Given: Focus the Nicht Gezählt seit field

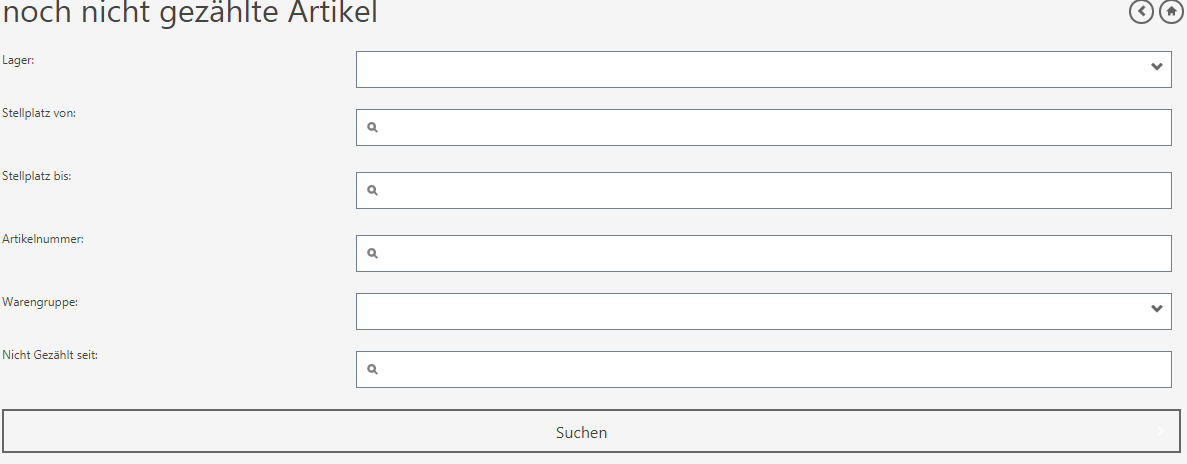Looking at the screenshot, I should [770, 370].
